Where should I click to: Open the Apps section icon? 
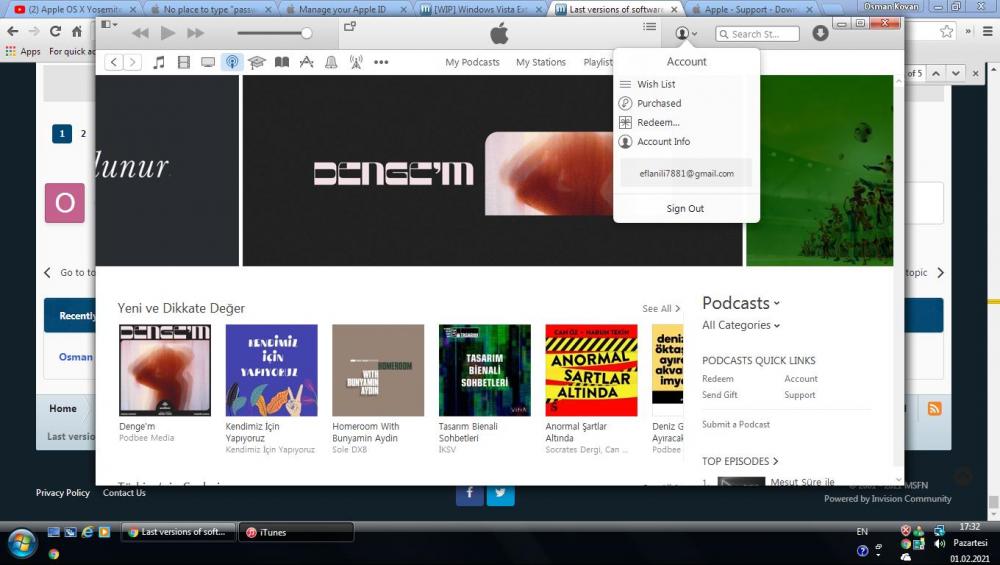tap(306, 62)
